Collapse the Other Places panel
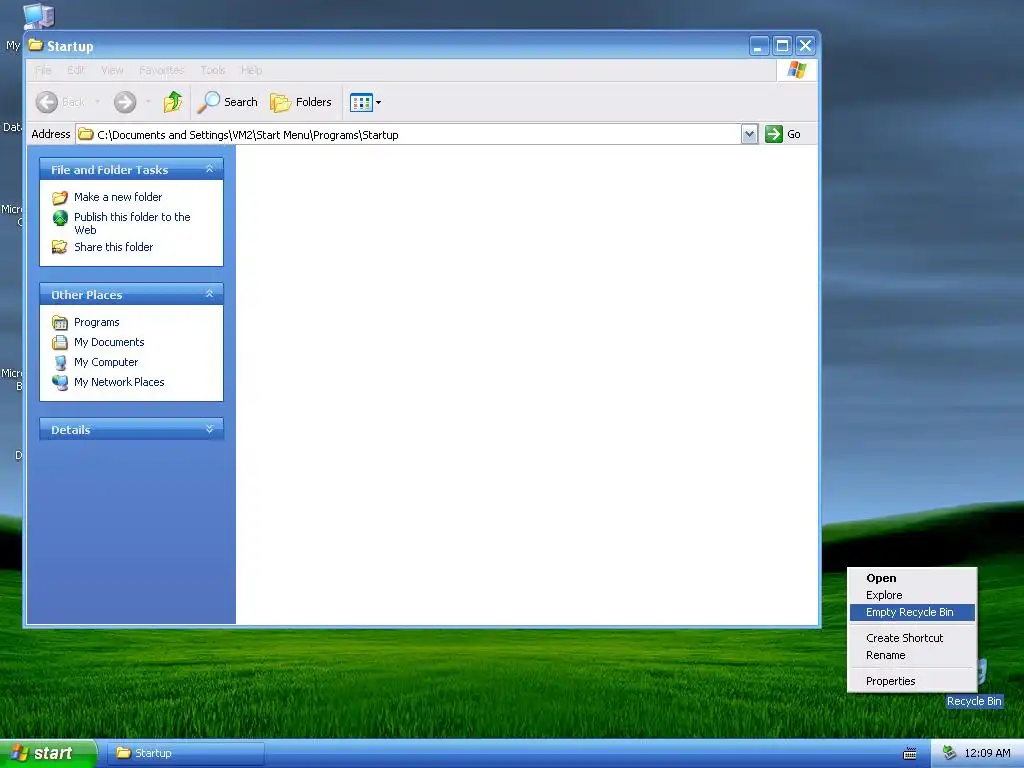1024x768 pixels. click(x=210, y=294)
